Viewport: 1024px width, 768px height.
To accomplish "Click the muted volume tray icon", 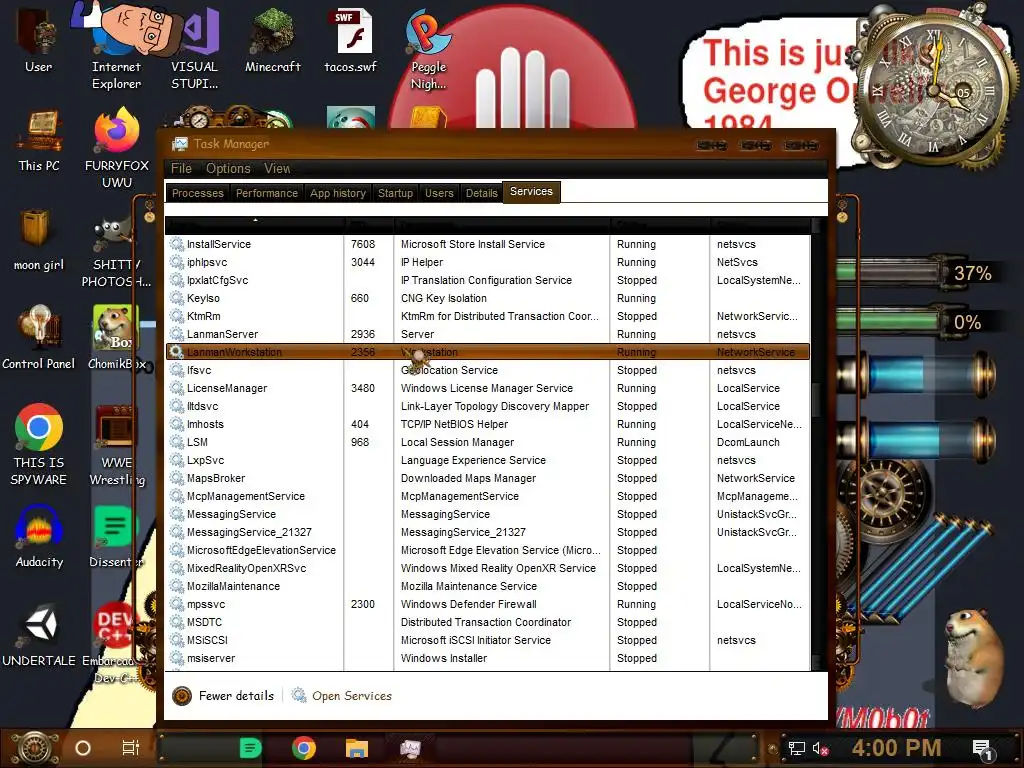I will pyautogui.click(x=820, y=748).
